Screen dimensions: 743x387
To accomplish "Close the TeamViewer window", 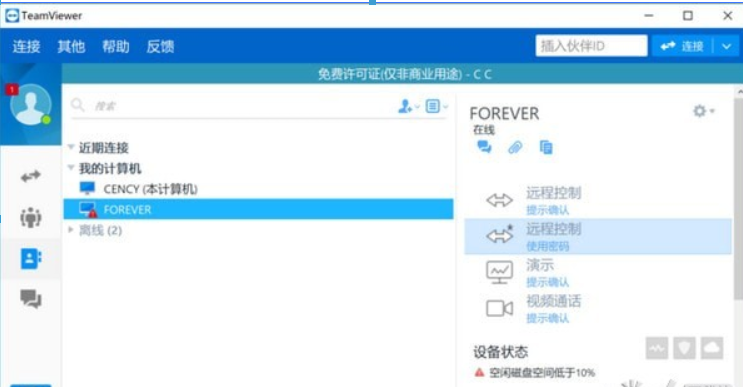I will pos(727,16).
